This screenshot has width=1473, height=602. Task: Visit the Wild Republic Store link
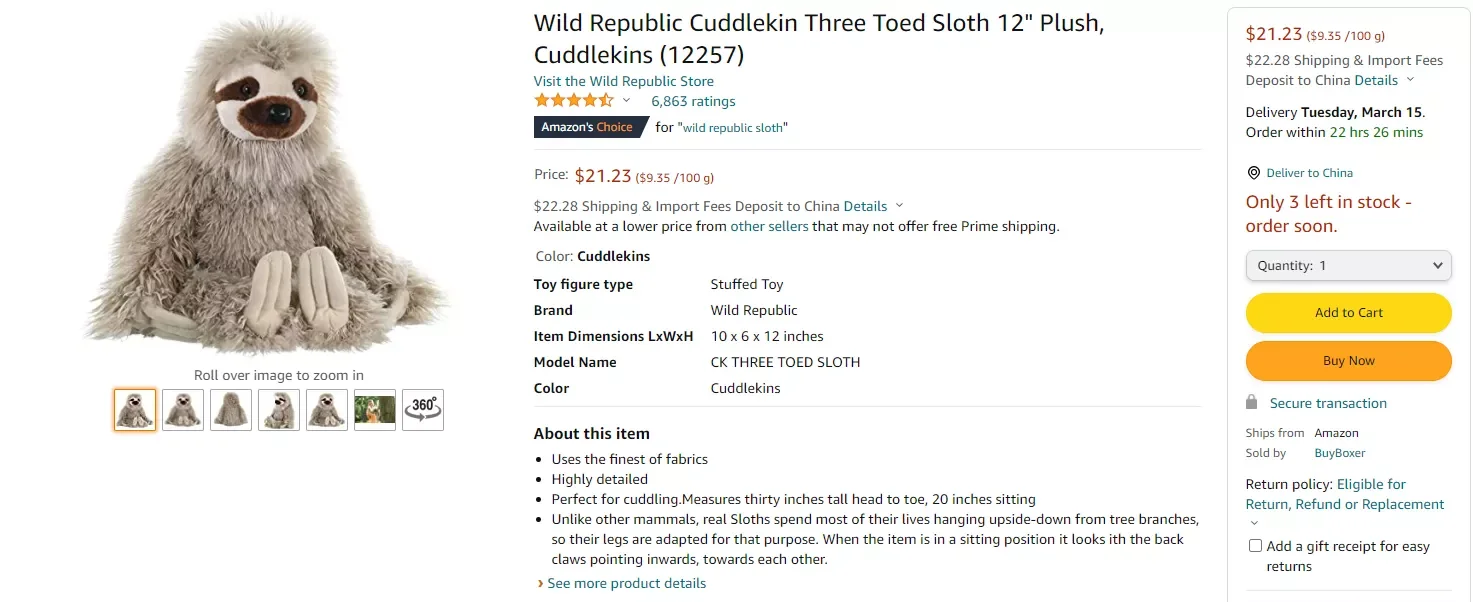click(x=624, y=81)
